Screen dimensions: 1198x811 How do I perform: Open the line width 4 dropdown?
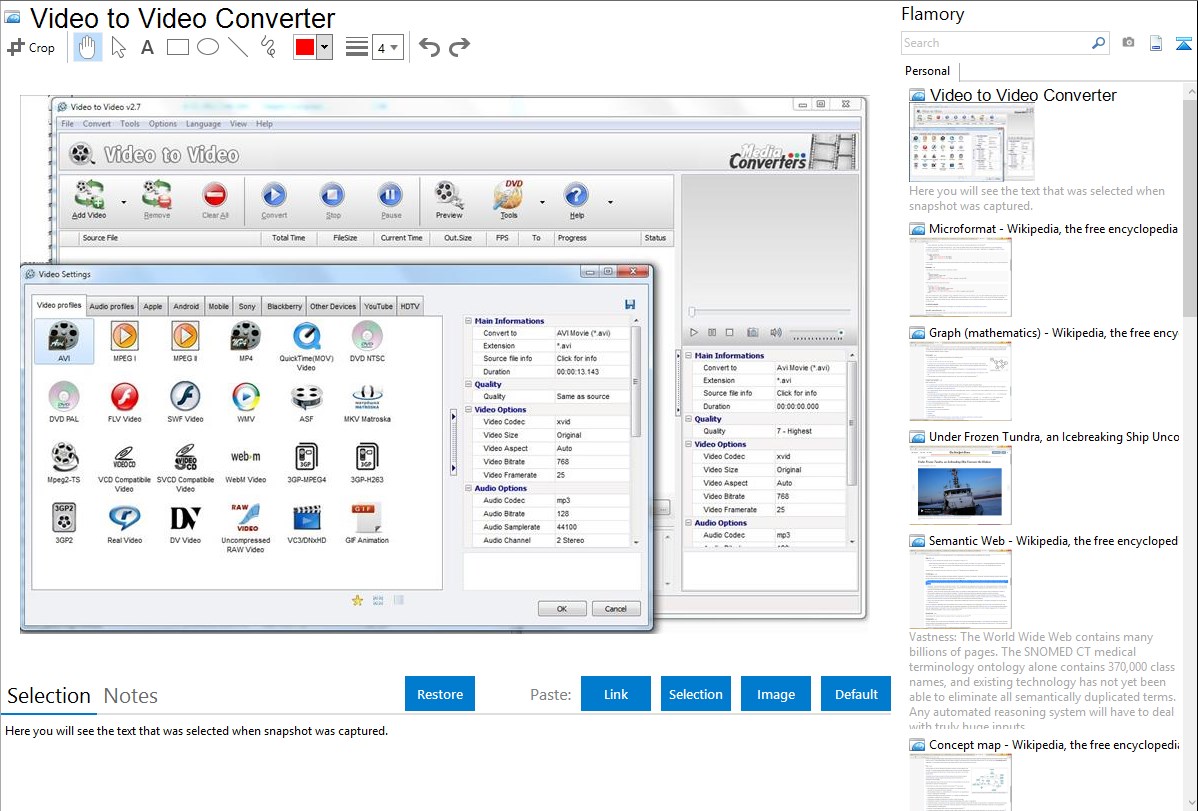(387, 47)
